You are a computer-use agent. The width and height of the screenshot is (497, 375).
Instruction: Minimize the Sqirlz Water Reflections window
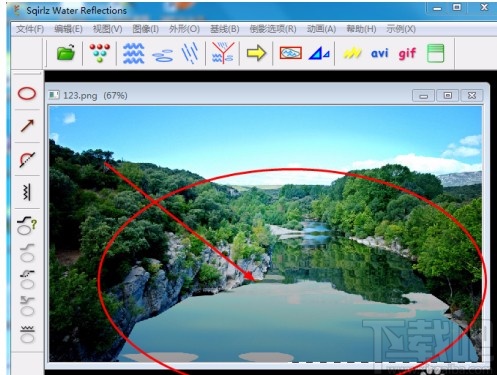pos(437,8)
